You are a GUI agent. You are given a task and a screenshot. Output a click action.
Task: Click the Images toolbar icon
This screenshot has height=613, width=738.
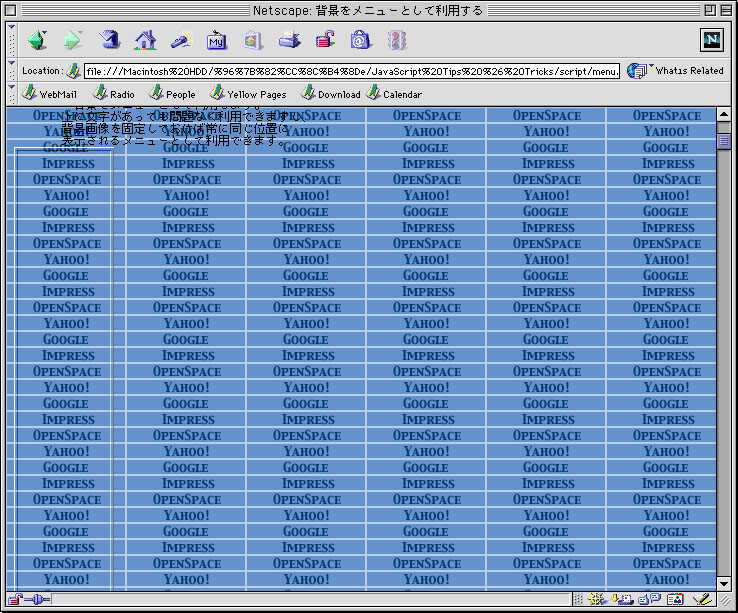252,40
